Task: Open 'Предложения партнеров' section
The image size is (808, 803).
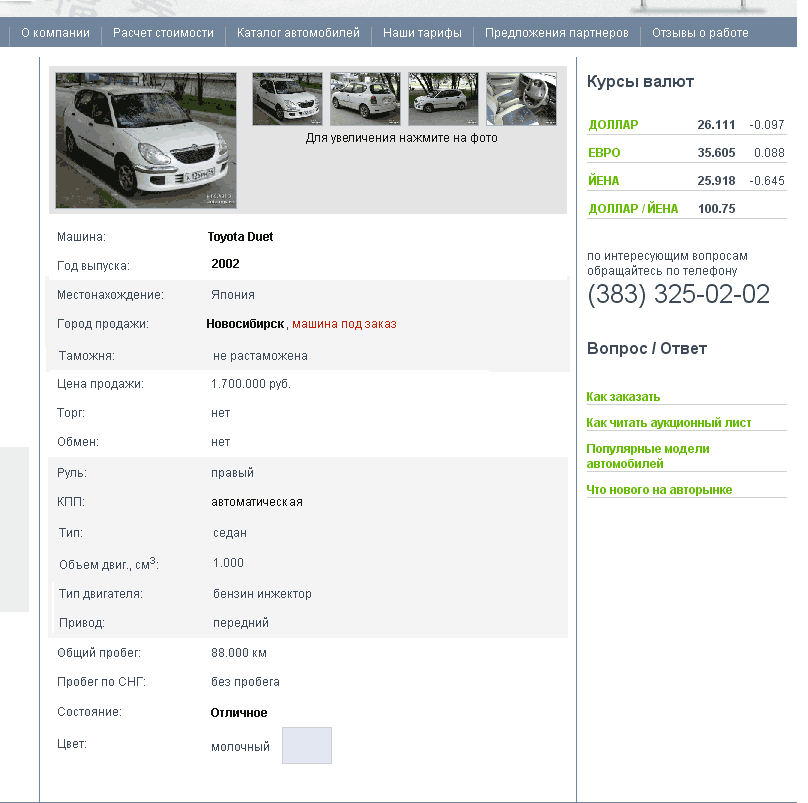Action: tap(557, 33)
